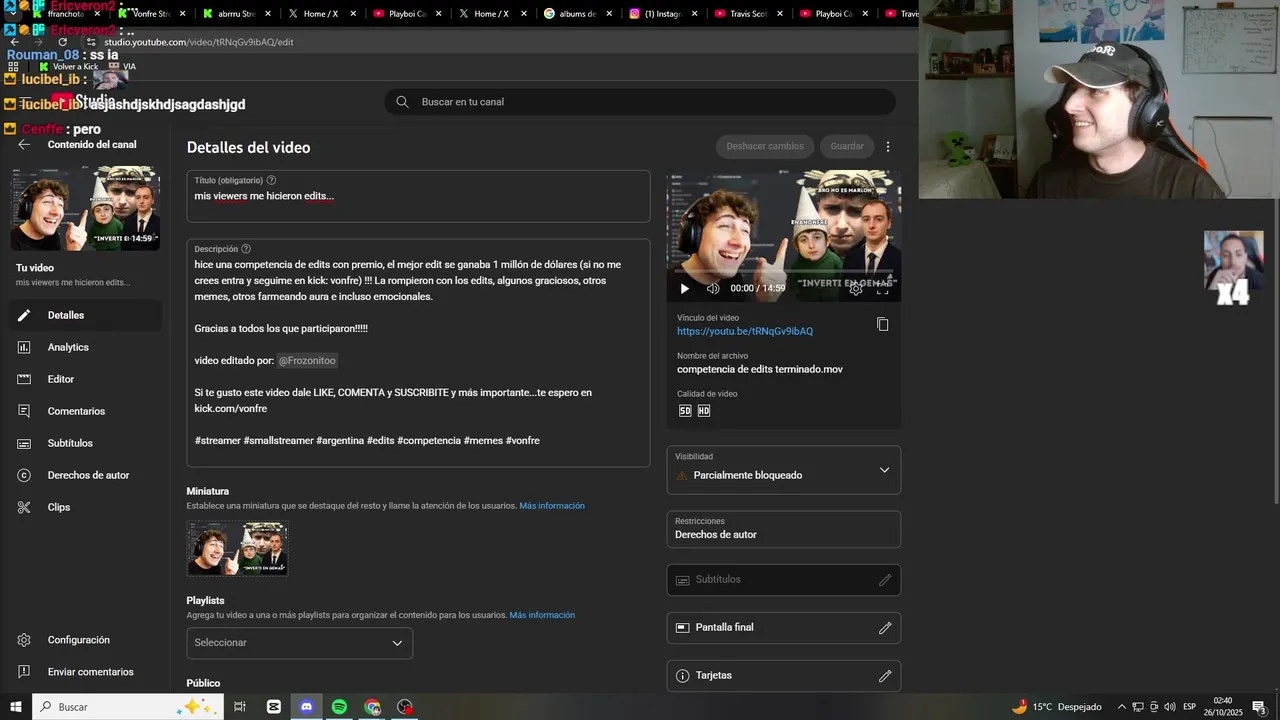Click the warning icon beside Parcialmente bloqueado
Screen dimensions: 1280x720
tap(682, 476)
